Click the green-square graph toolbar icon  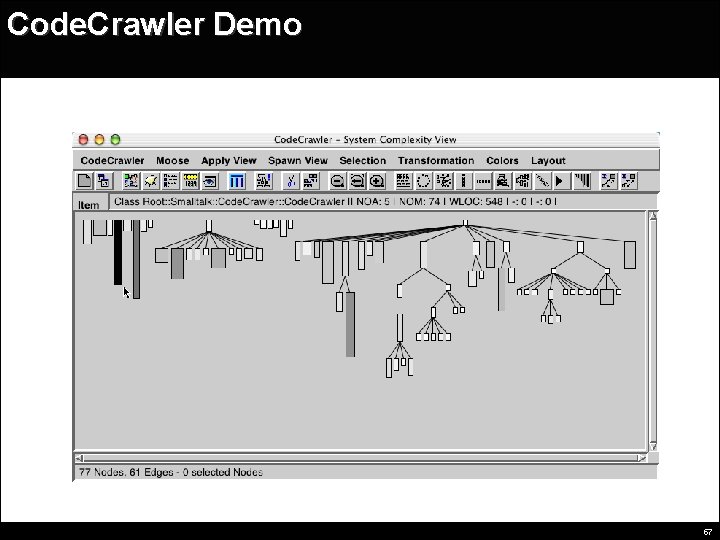pos(131,181)
